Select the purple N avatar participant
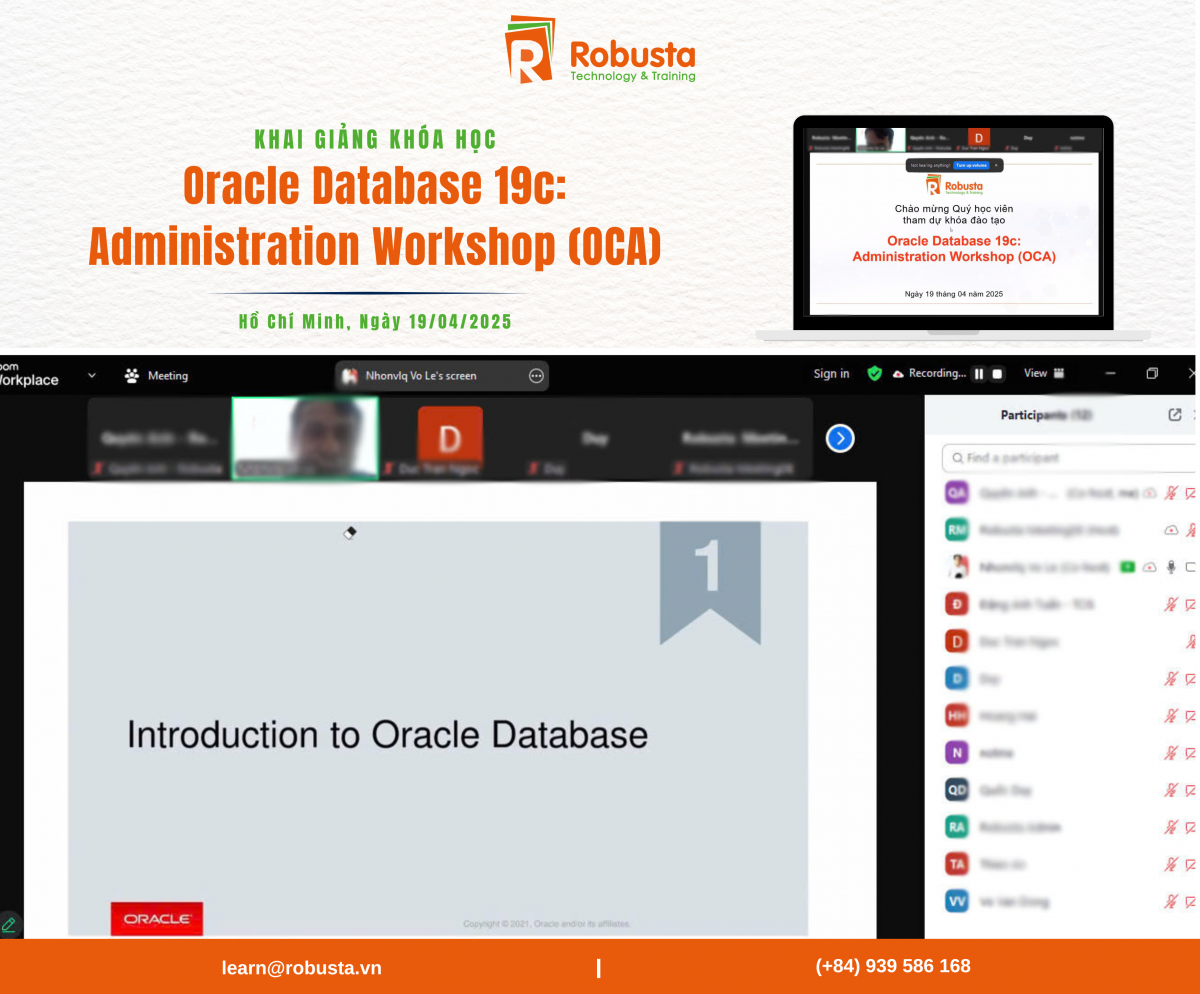This screenshot has width=1200, height=994. point(957,752)
